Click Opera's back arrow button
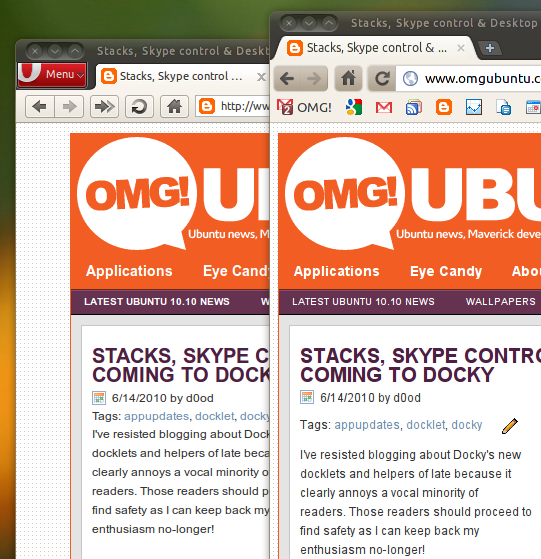The image size is (541, 559). (40, 106)
